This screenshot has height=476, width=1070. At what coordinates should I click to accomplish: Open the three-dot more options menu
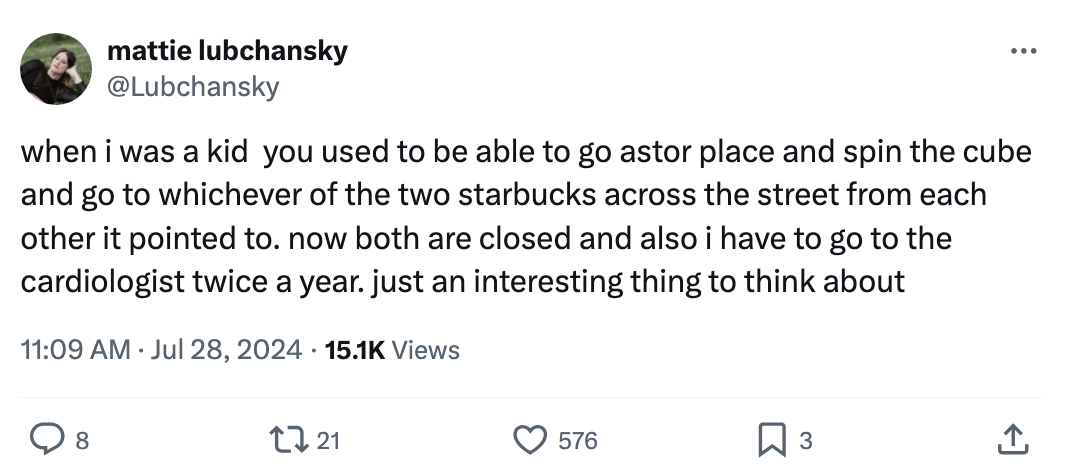coord(1022,51)
